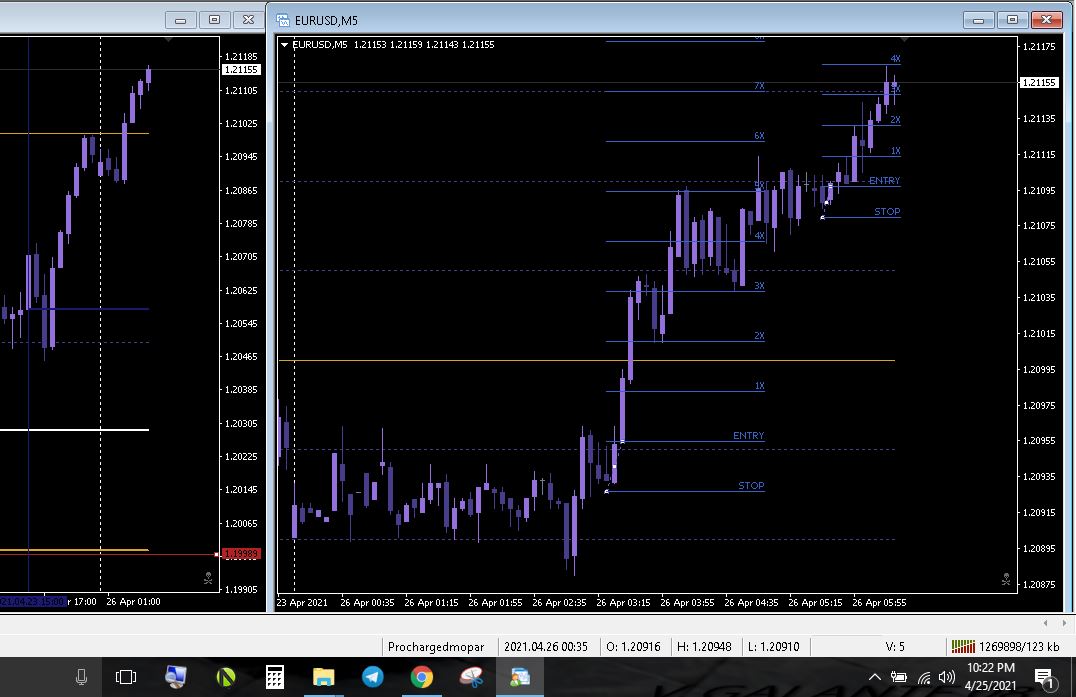Screen dimensions: 1076x697
Task: Select the lower STOP level label
Action: point(751,485)
